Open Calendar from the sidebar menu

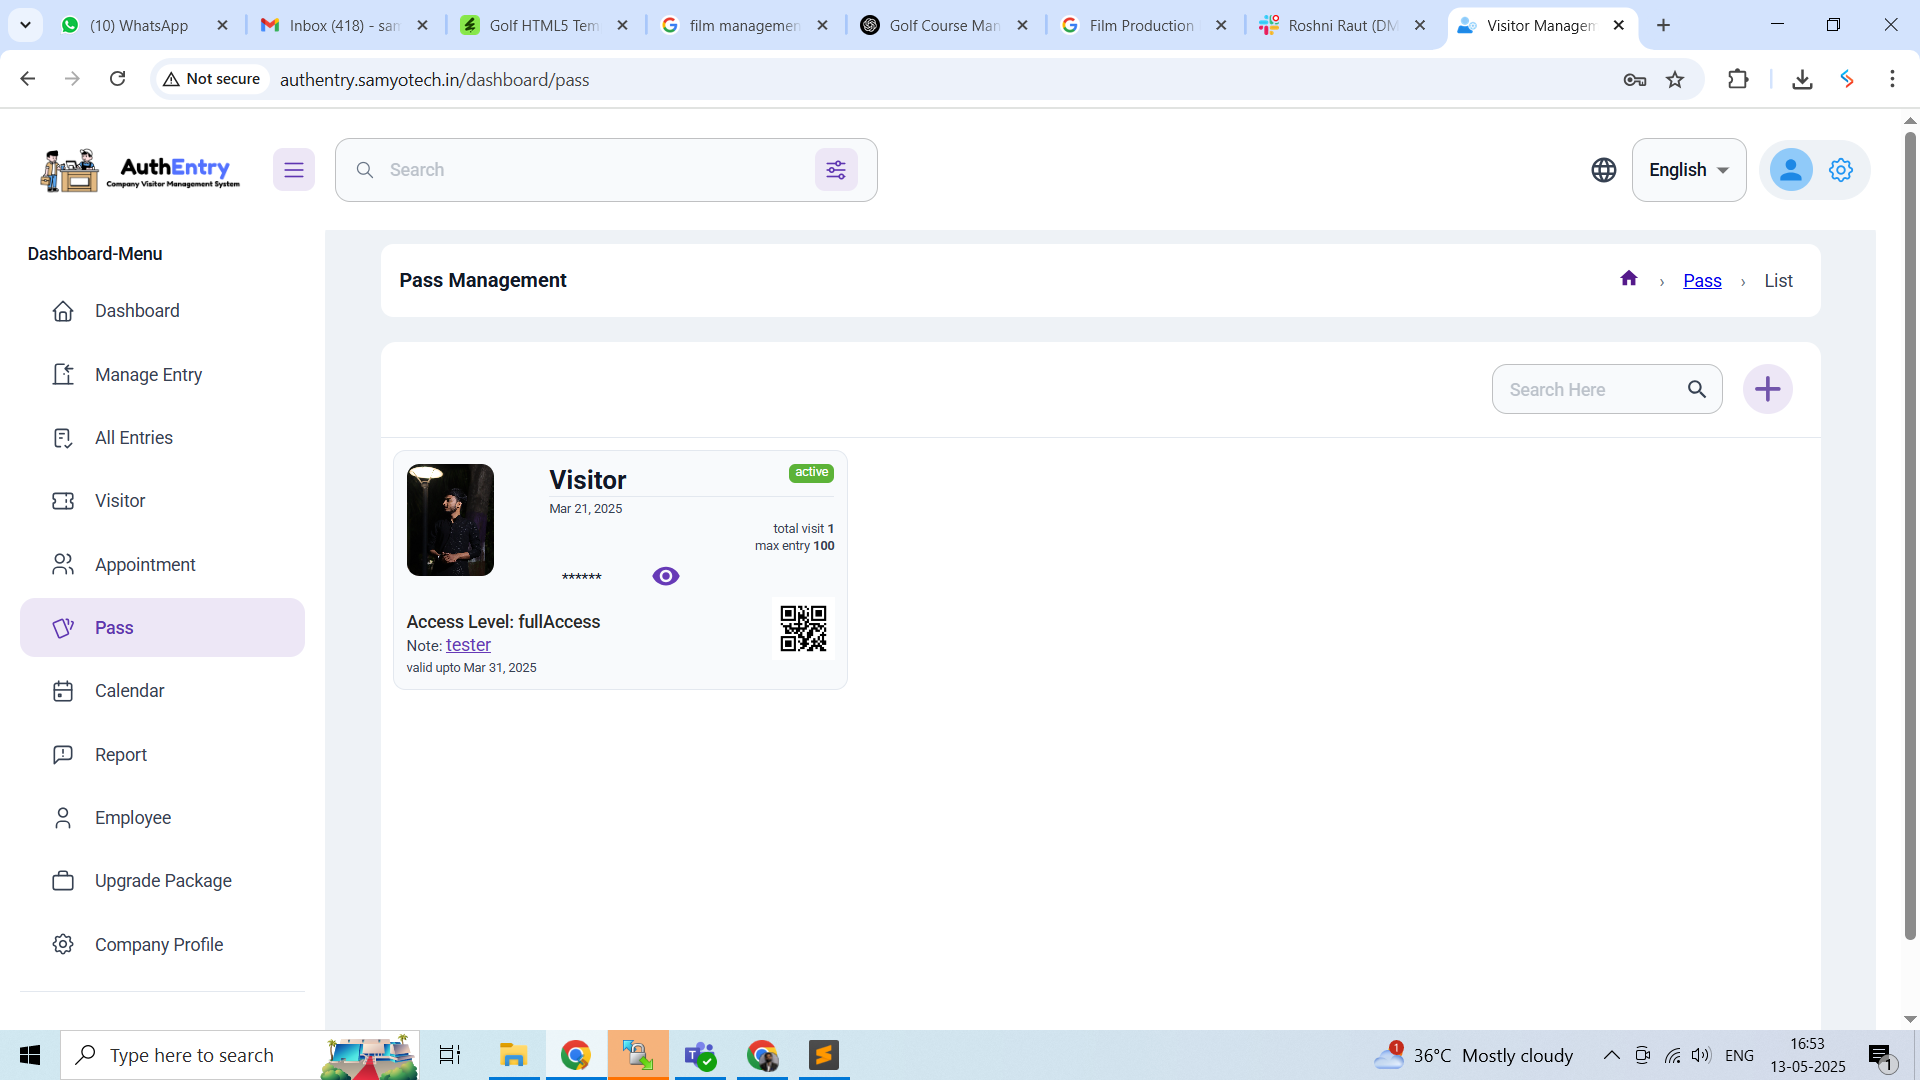point(129,691)
